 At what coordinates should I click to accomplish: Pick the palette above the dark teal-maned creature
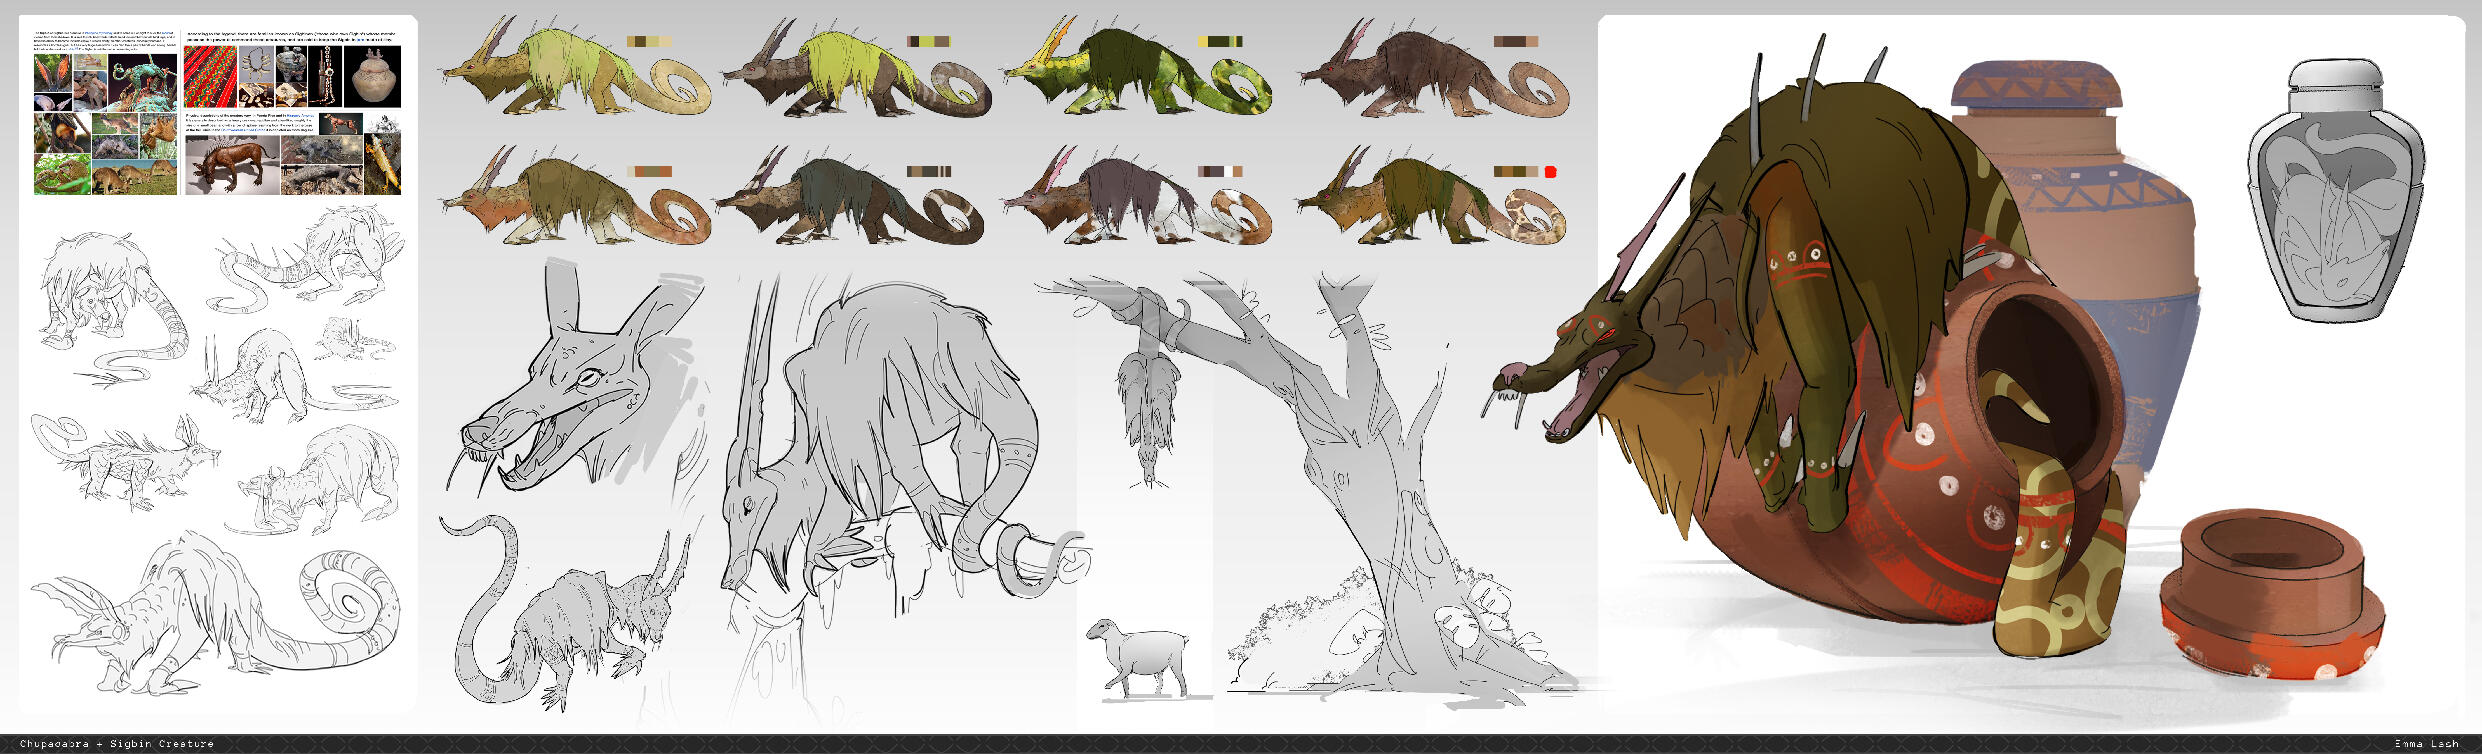pos(928,172)
